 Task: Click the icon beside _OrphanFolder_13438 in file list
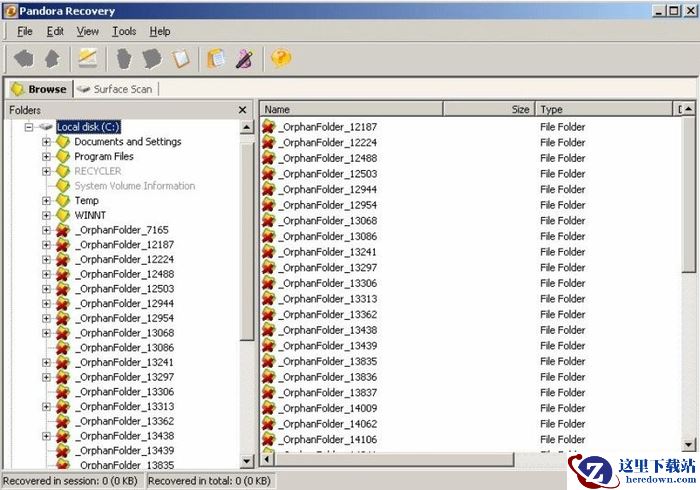[268, 330]
